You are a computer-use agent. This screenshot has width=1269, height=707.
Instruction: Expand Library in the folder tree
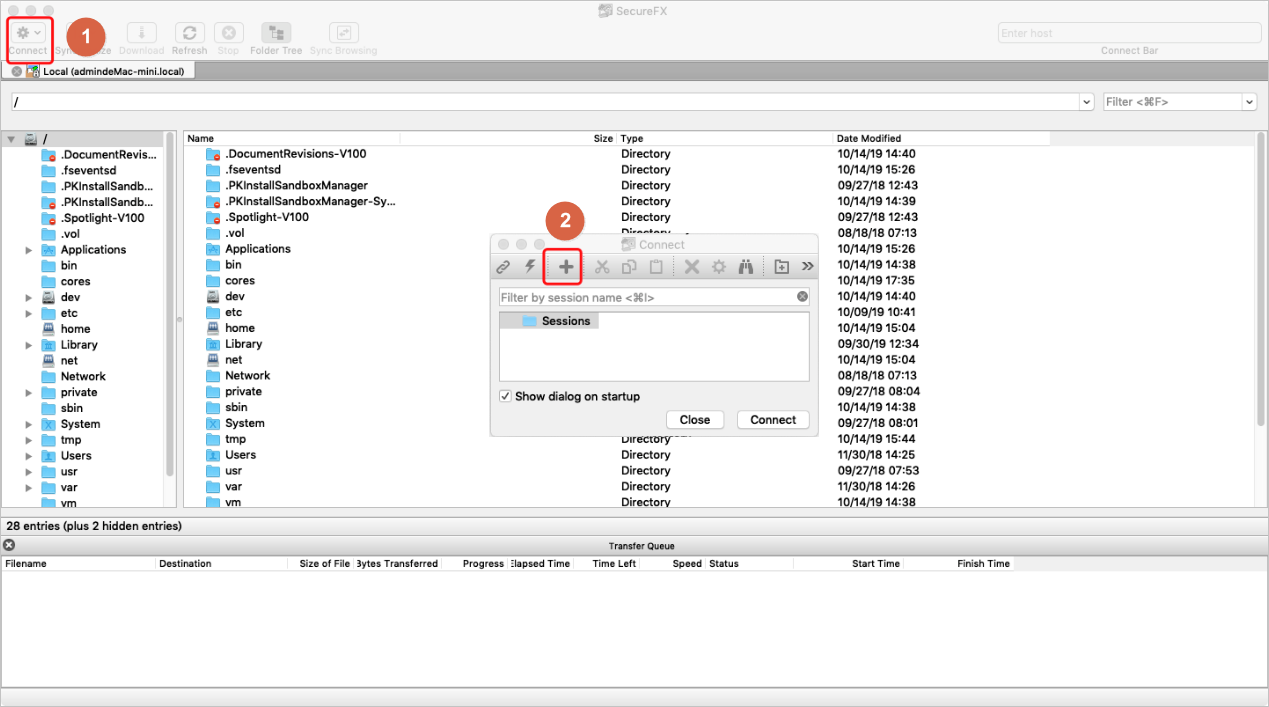29,345
